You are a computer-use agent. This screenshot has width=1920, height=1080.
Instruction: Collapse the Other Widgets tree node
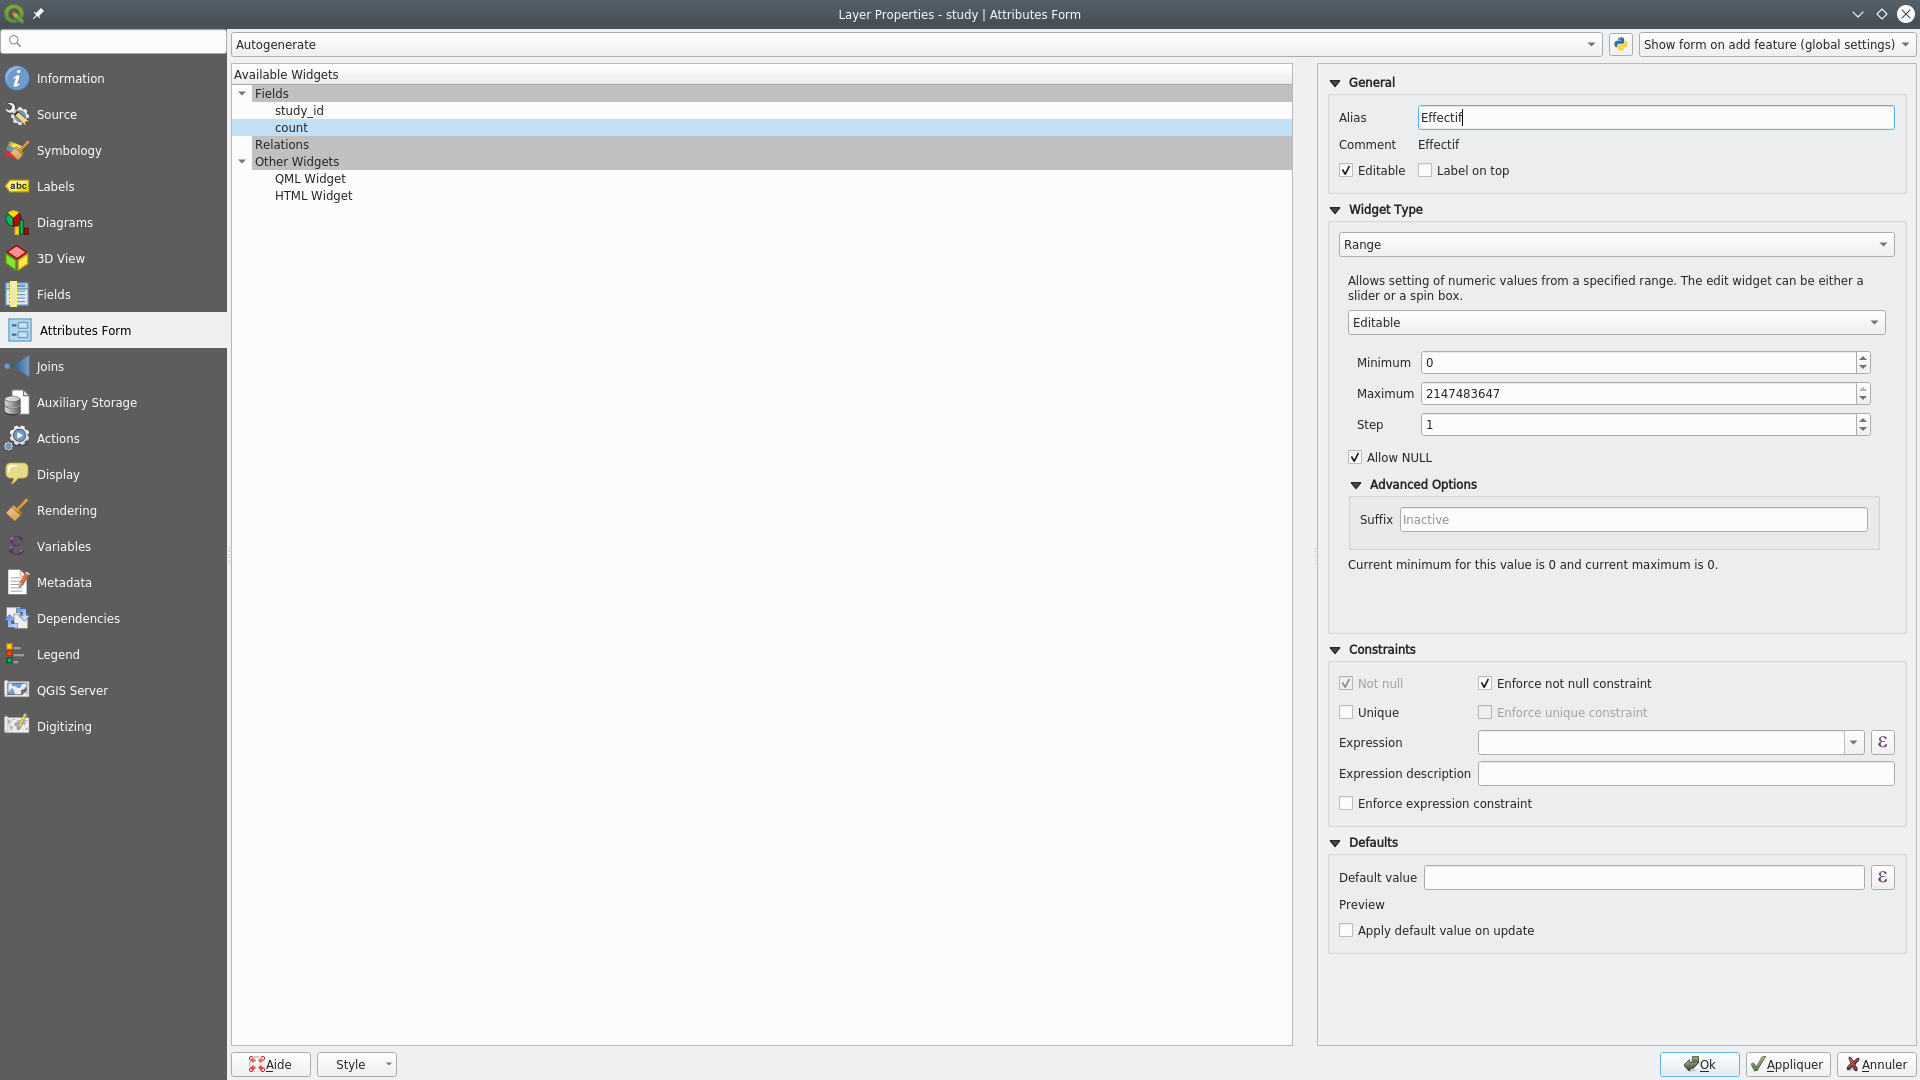pyautogui.click(x=242, y=161)
